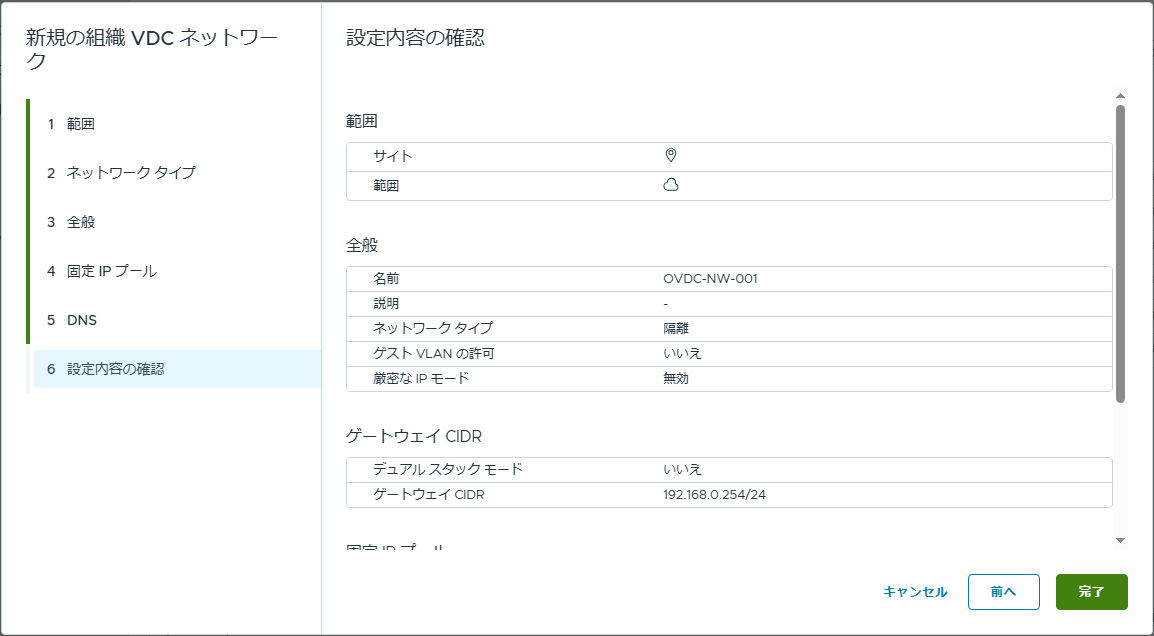This screenshot has height=636, width=1154.
Task: Click the 名前 row label
Action: pos(386,279)
